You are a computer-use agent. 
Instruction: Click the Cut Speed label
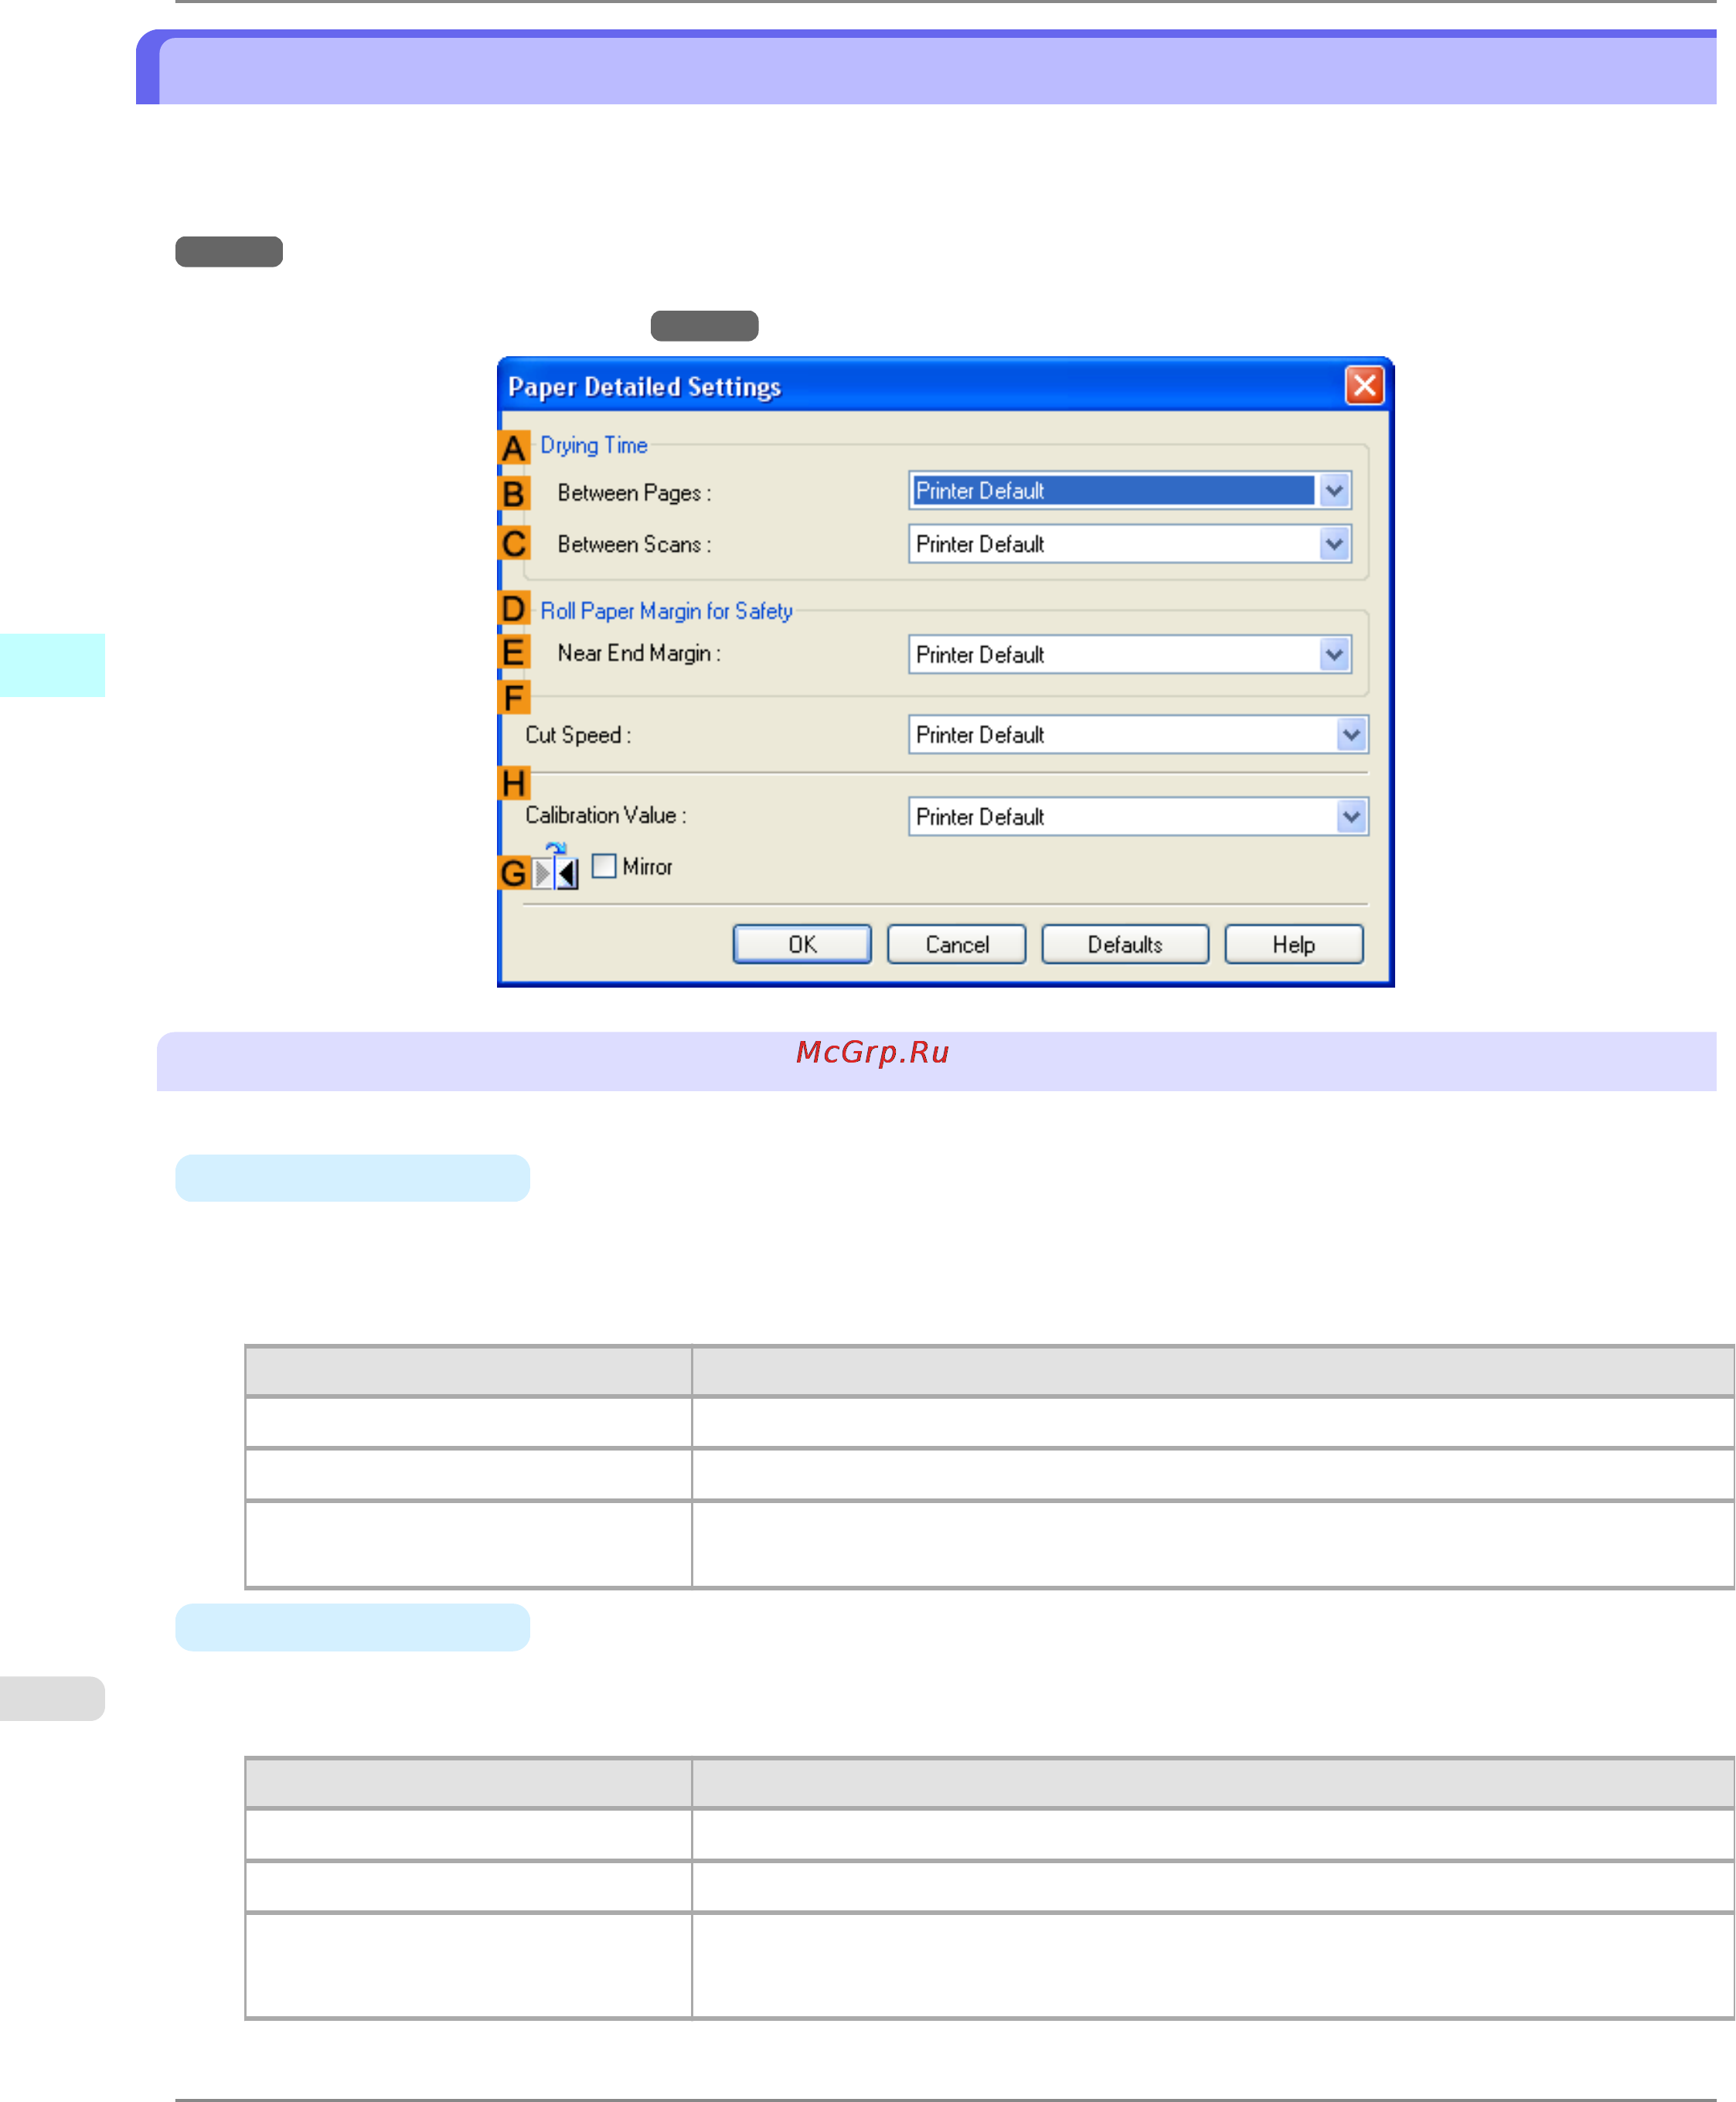click(x=578, y=735)
